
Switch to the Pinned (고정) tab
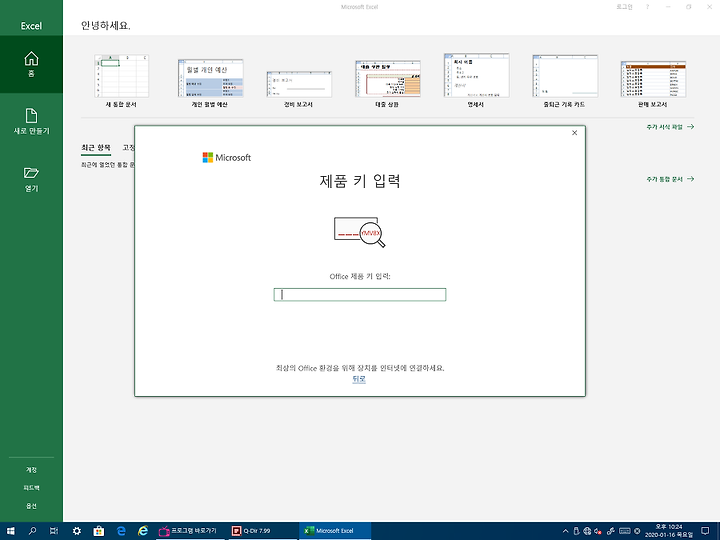click(129, 147)
